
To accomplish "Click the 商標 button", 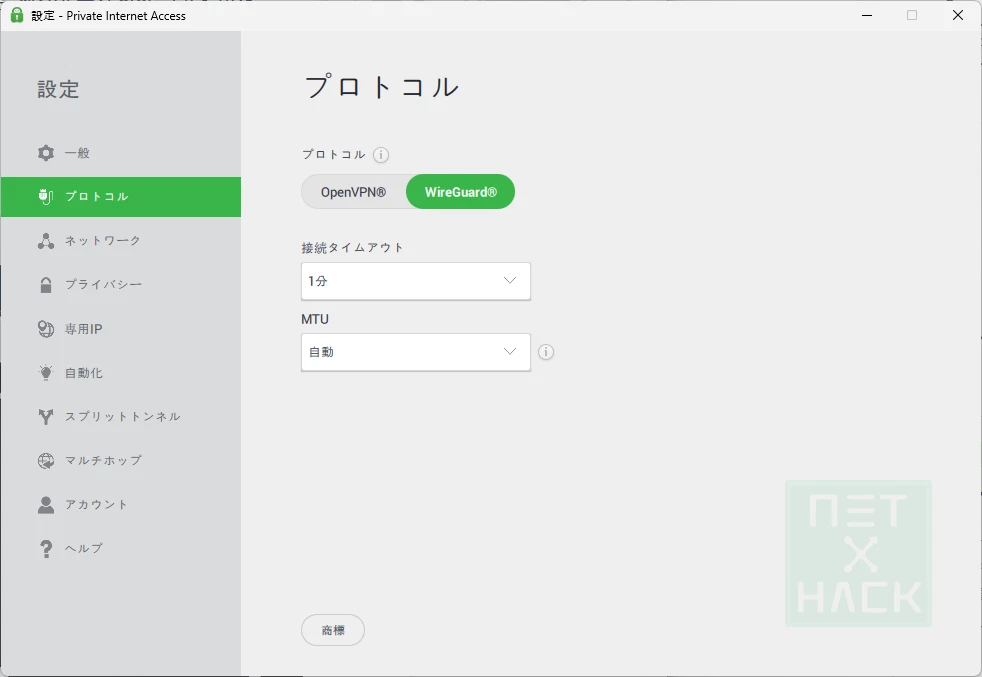I will pos(333,630).
